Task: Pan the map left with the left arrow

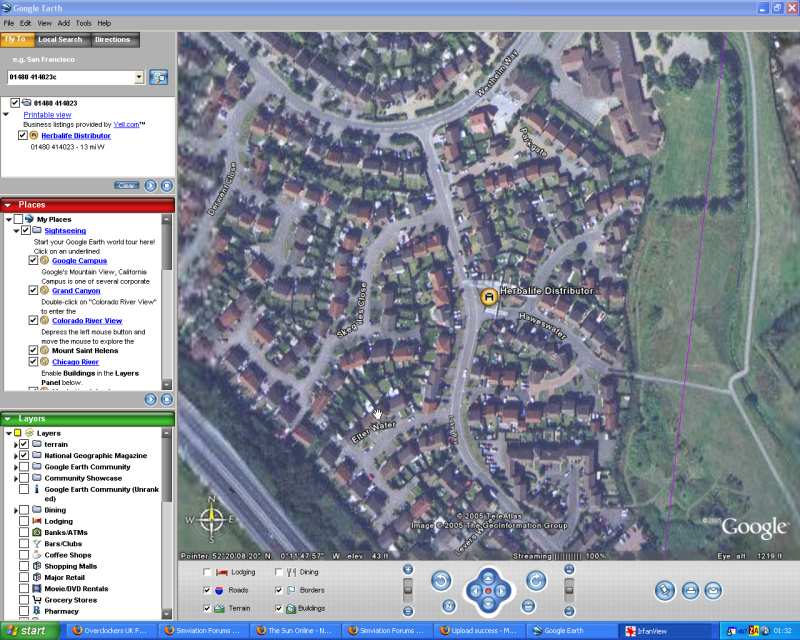Action: coord(475,591)
